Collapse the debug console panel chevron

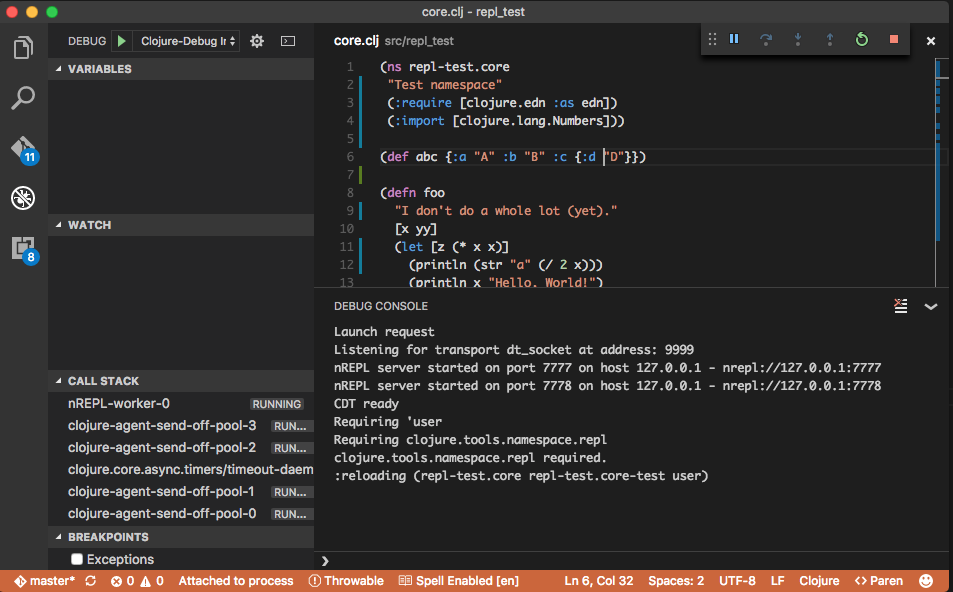click(931, 306)
